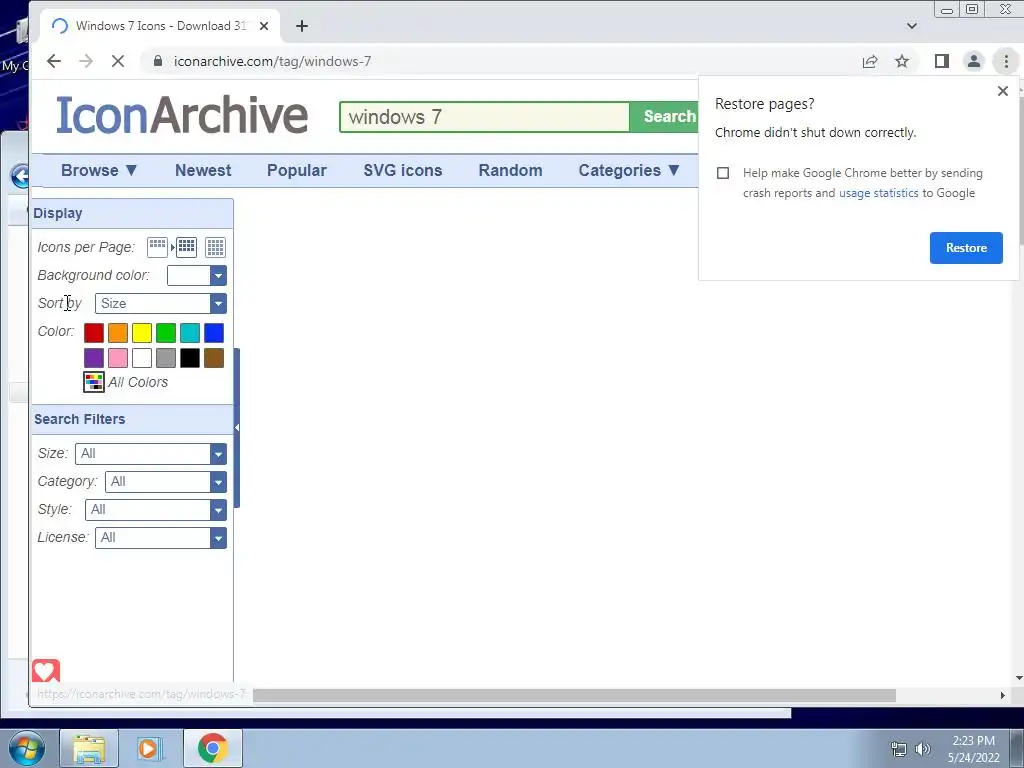Expand the Categories menu
The image size is (1024, 768).
(630, 170)
